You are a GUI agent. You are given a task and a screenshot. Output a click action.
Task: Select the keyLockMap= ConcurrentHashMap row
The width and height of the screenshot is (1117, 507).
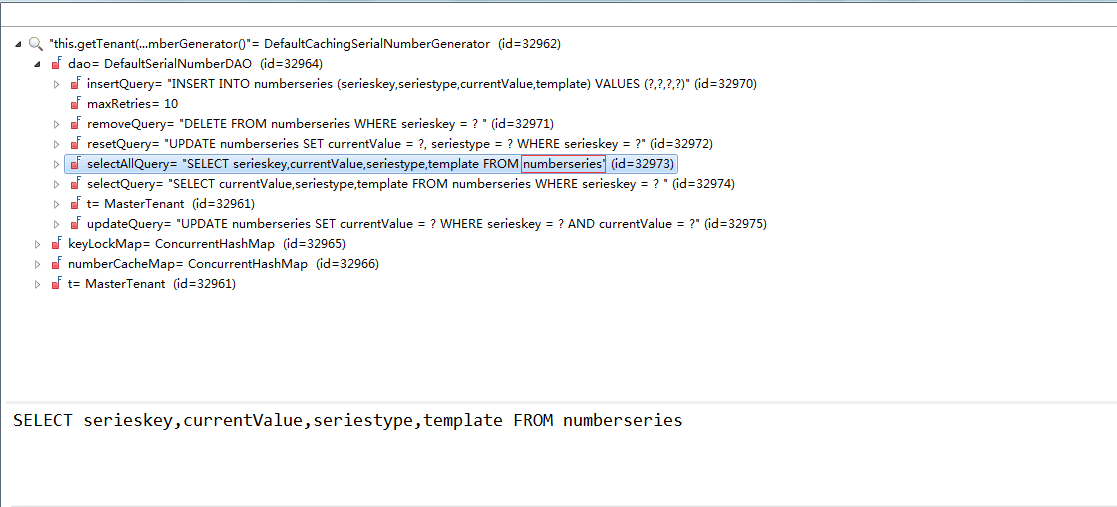click(207, 244)
